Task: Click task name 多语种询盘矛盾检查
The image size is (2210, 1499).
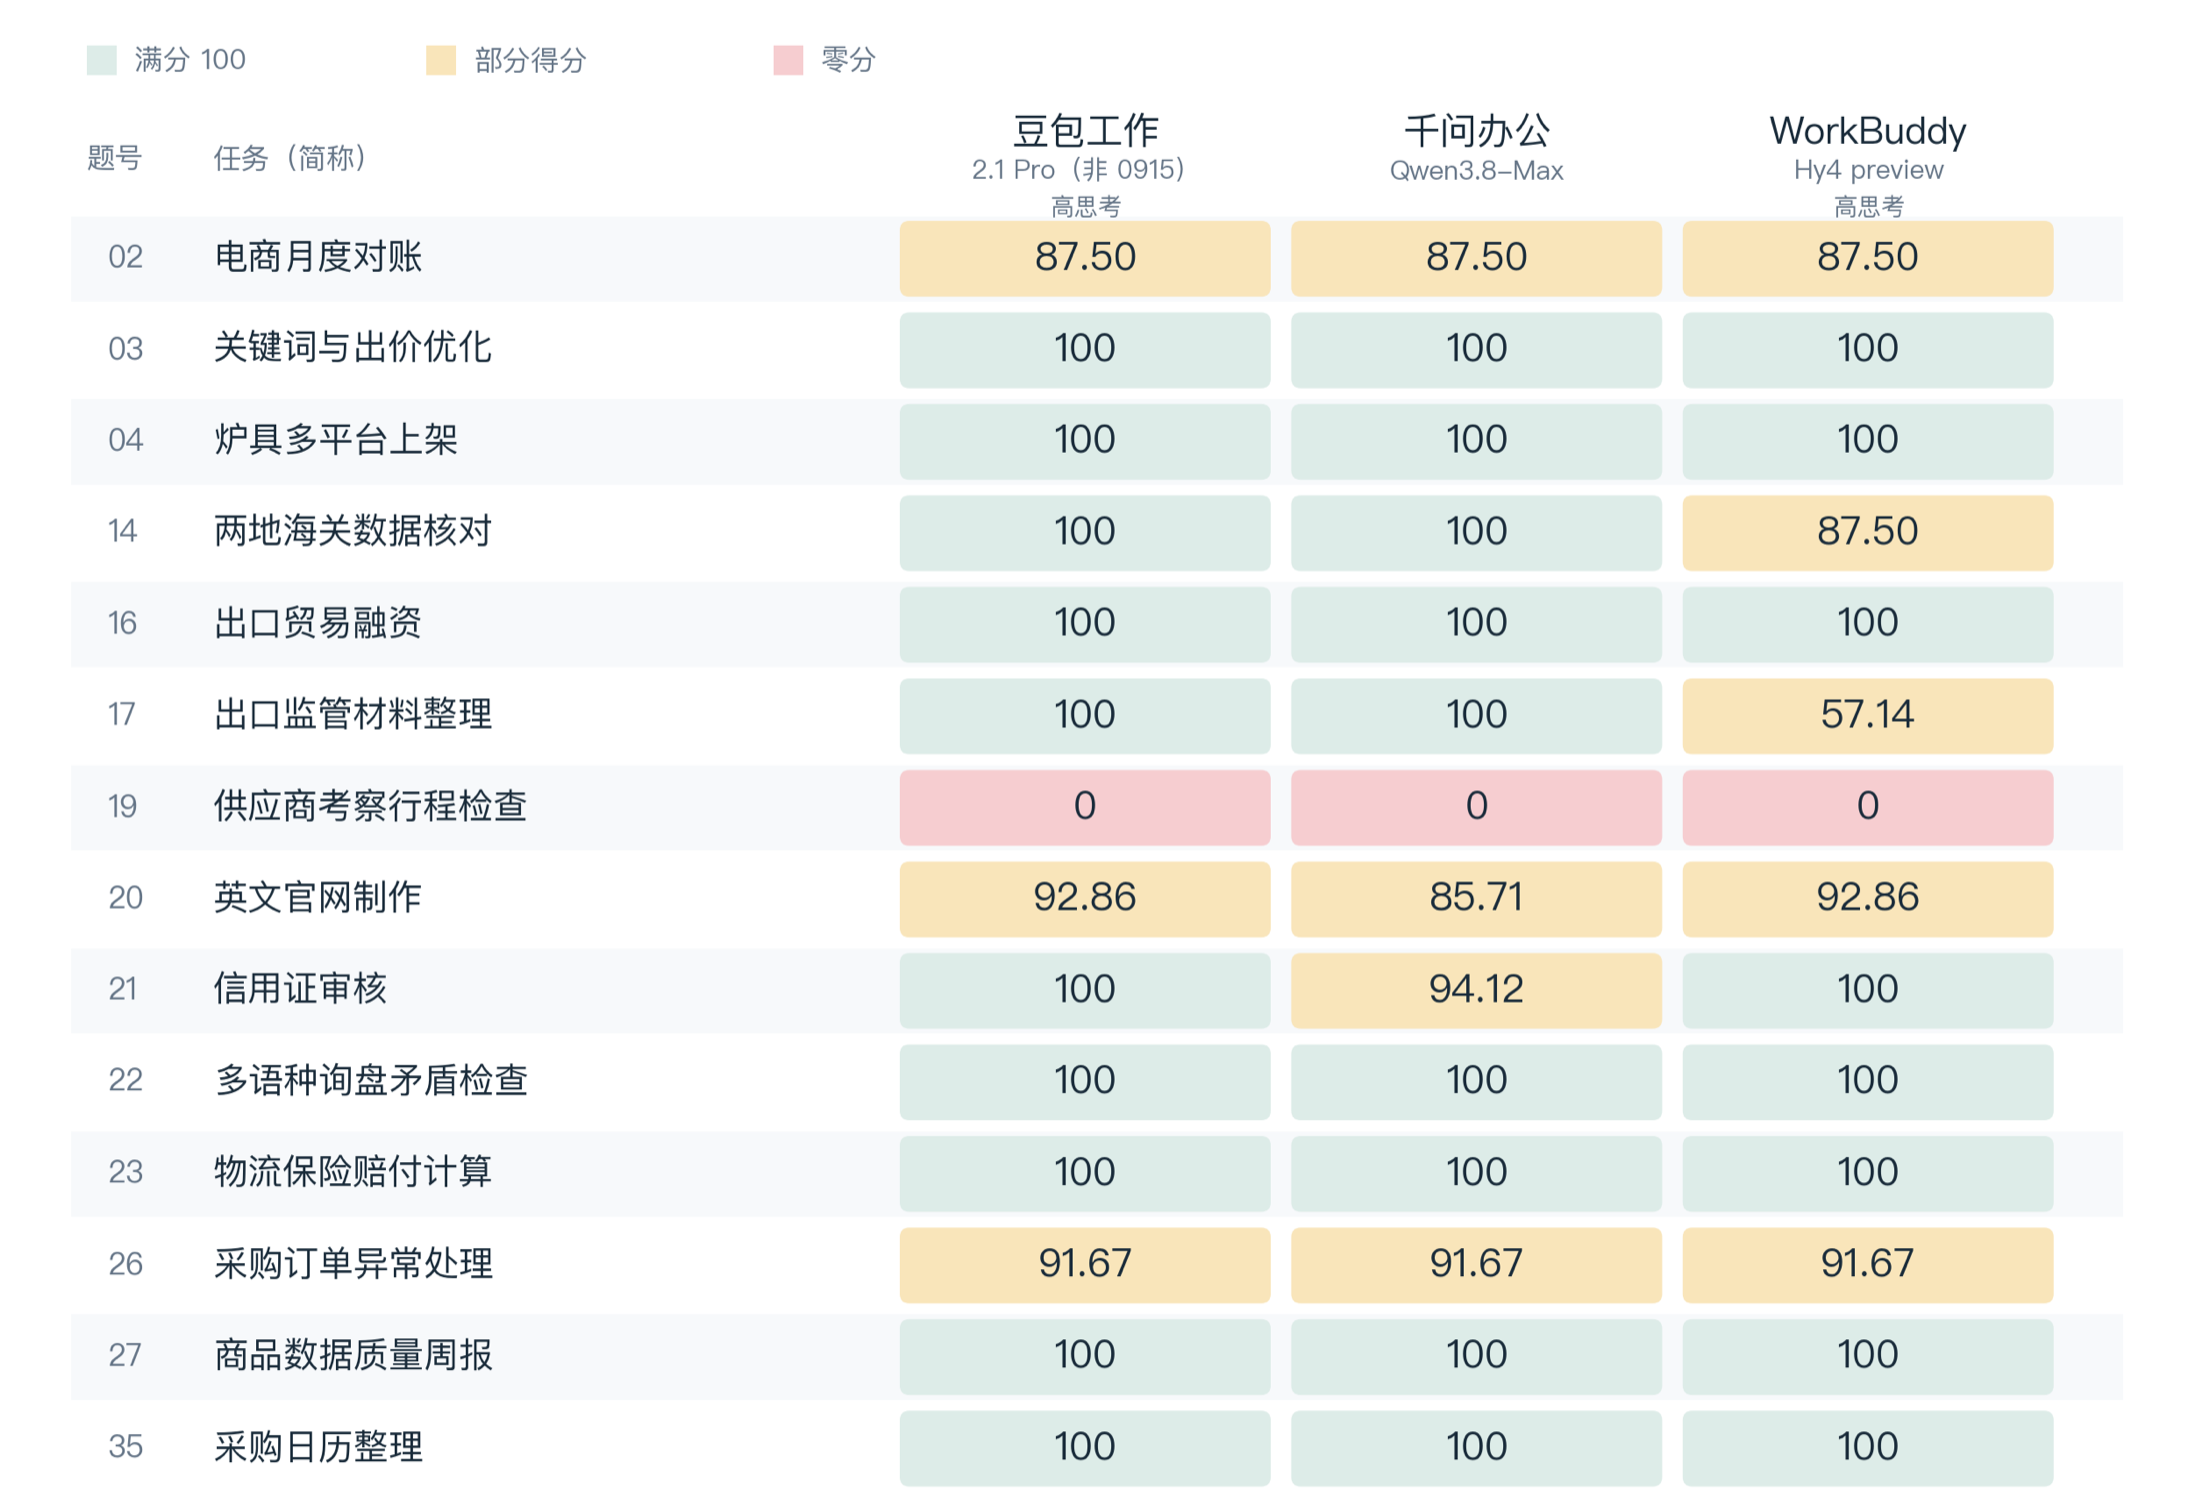Action: tap(370, 1081)
